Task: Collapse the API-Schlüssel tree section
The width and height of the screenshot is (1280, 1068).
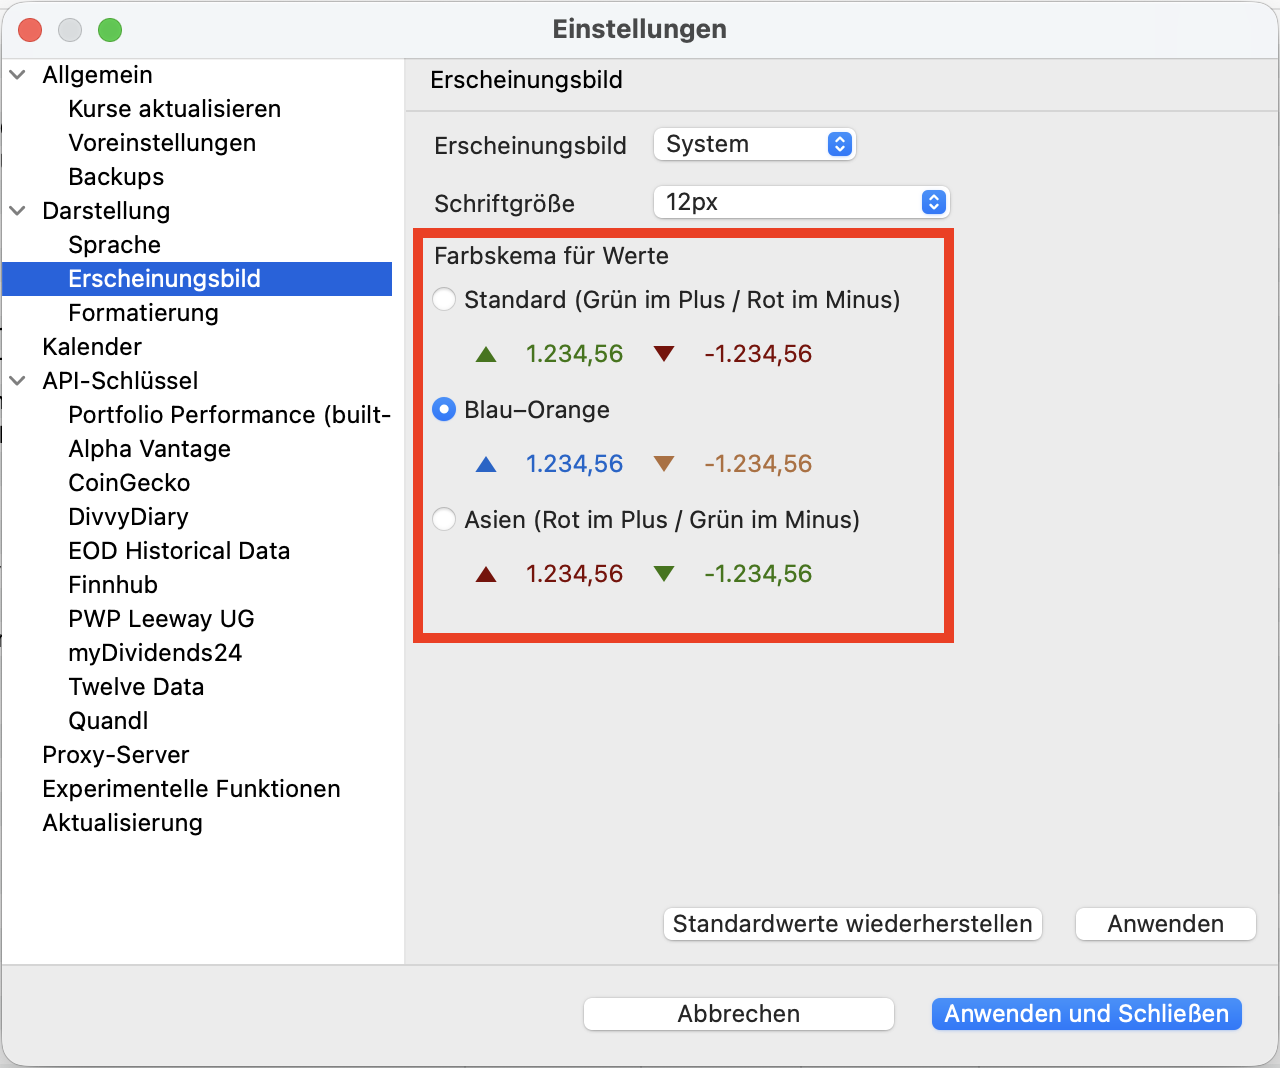Action: [18, 381]
